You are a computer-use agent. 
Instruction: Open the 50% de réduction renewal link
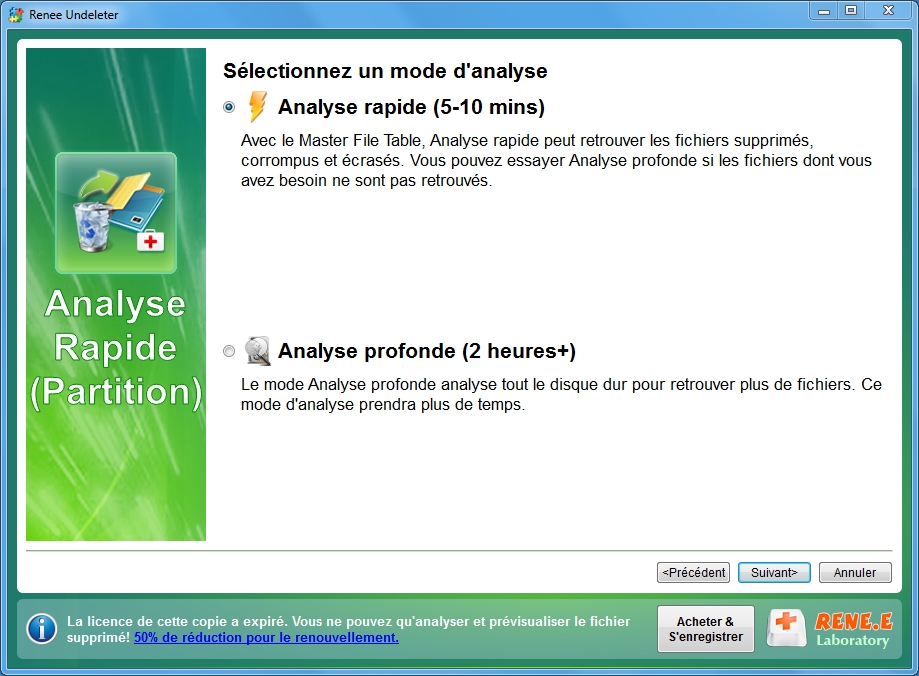point(266,637)
